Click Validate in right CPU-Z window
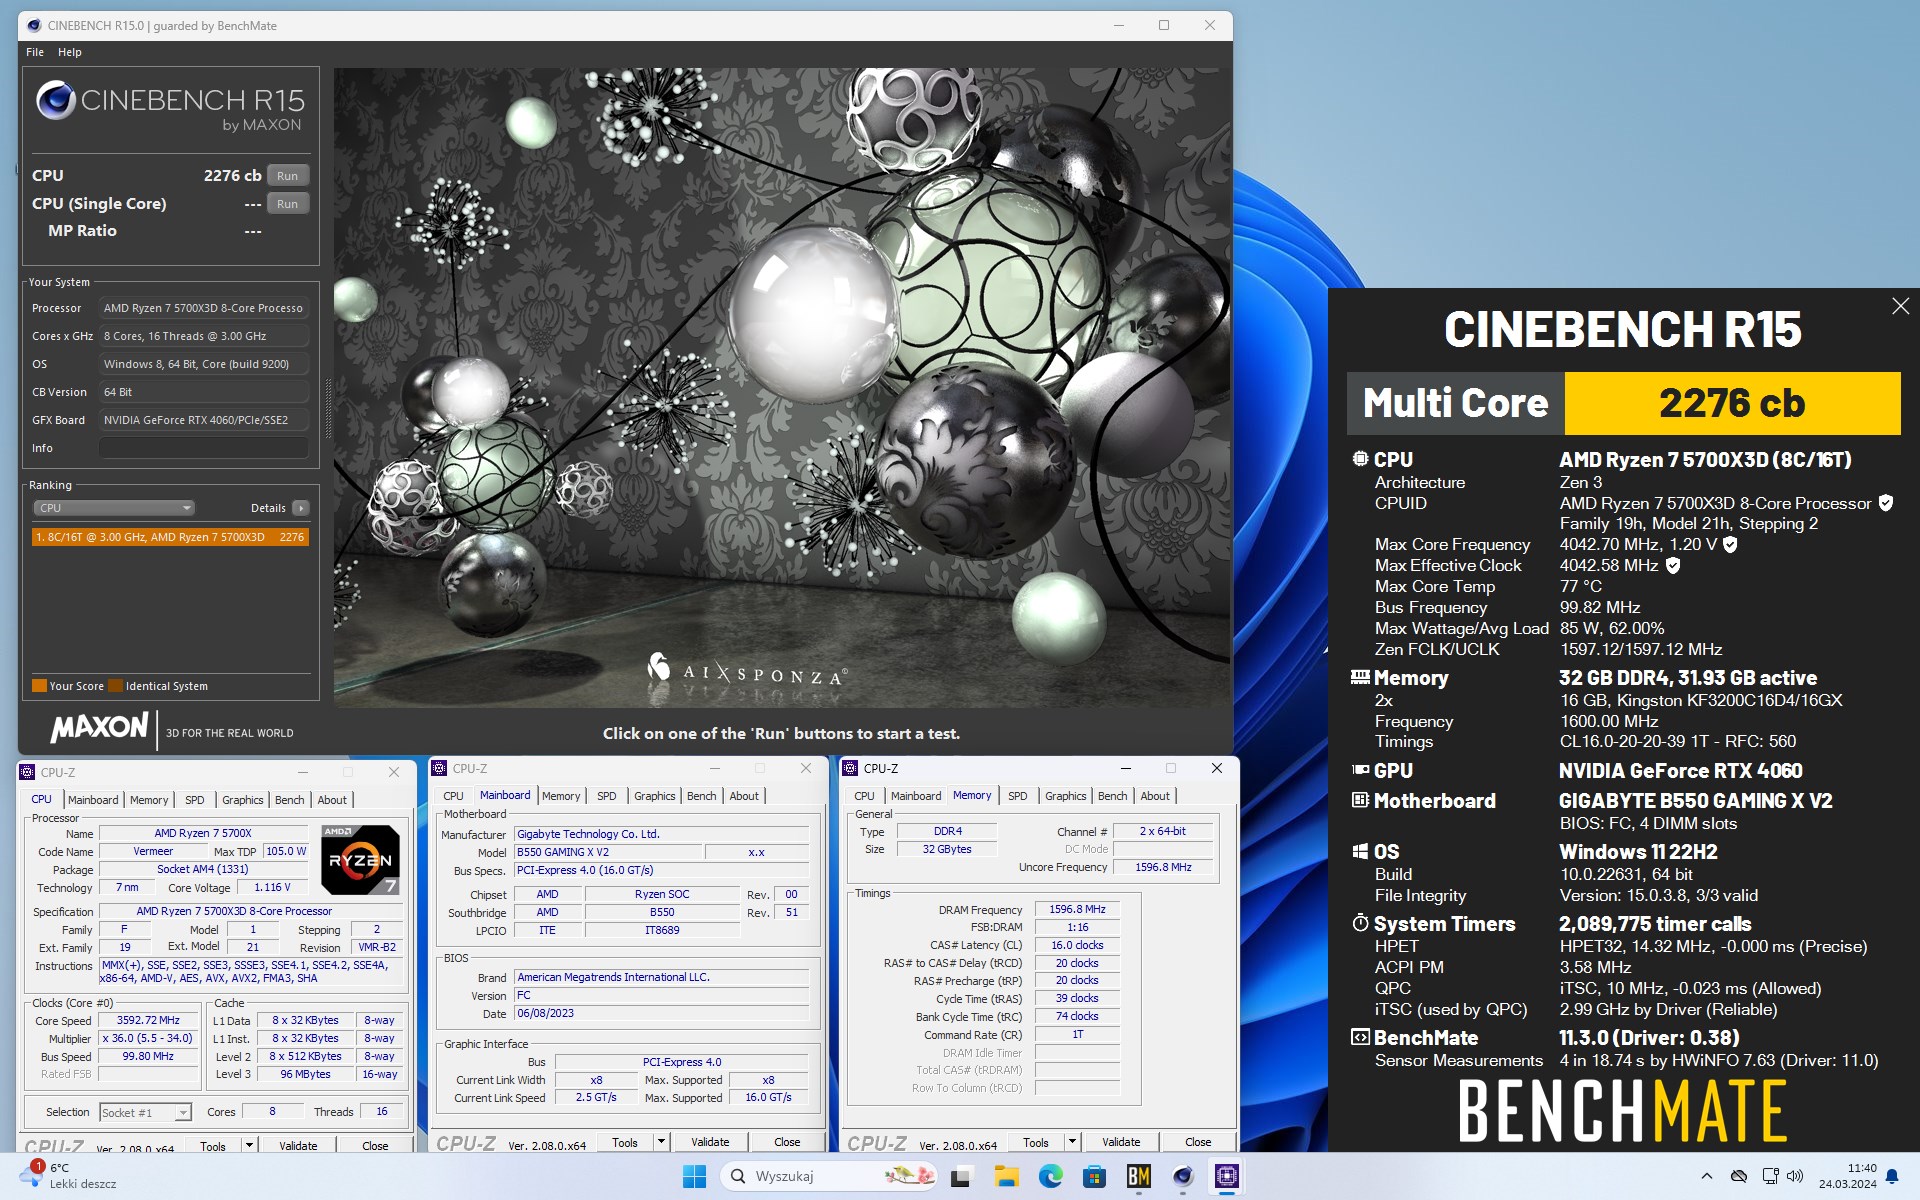This screenshot has height=1200, width=1920. tap(1121, 1142)
